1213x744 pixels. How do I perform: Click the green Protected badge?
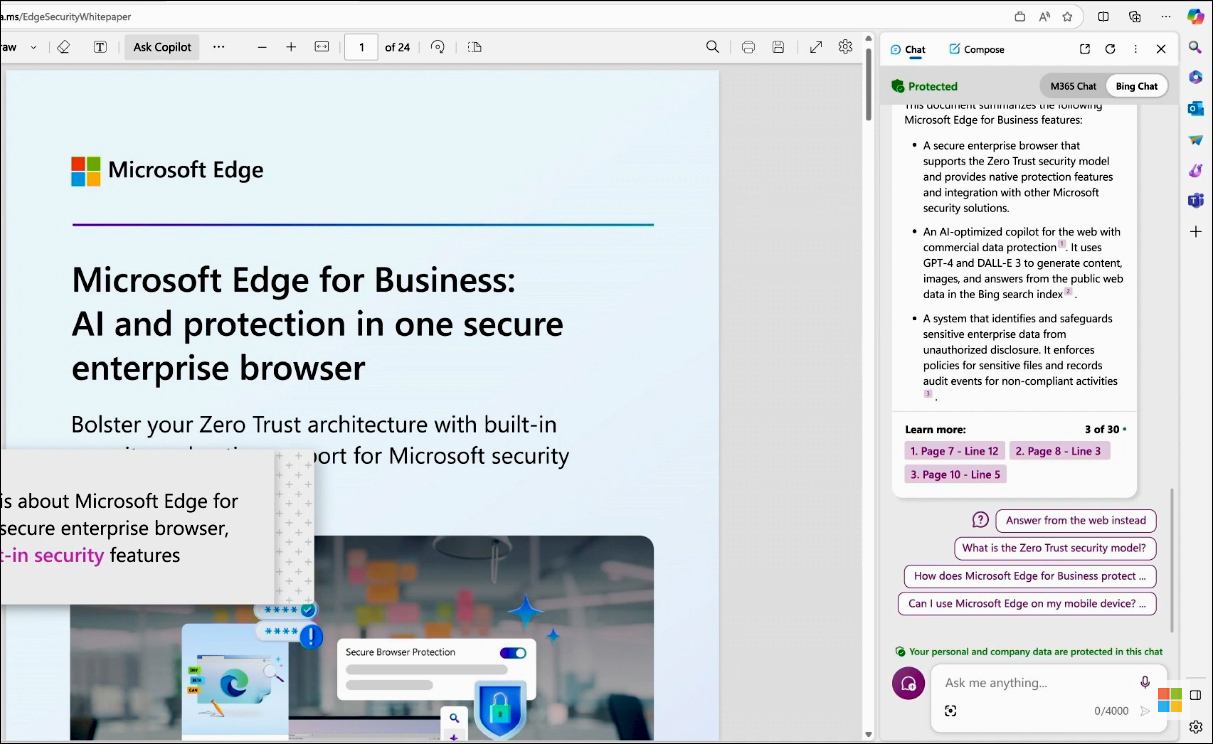click(925, 86)
